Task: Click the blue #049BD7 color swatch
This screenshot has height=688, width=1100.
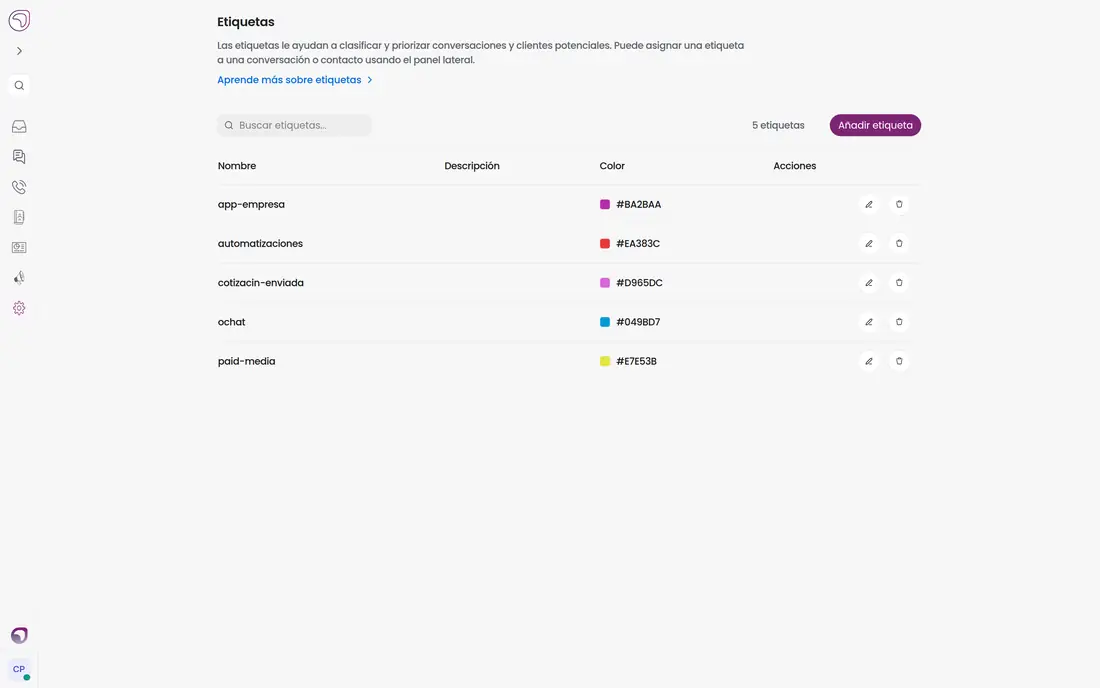Action: (x=605, y=323)
